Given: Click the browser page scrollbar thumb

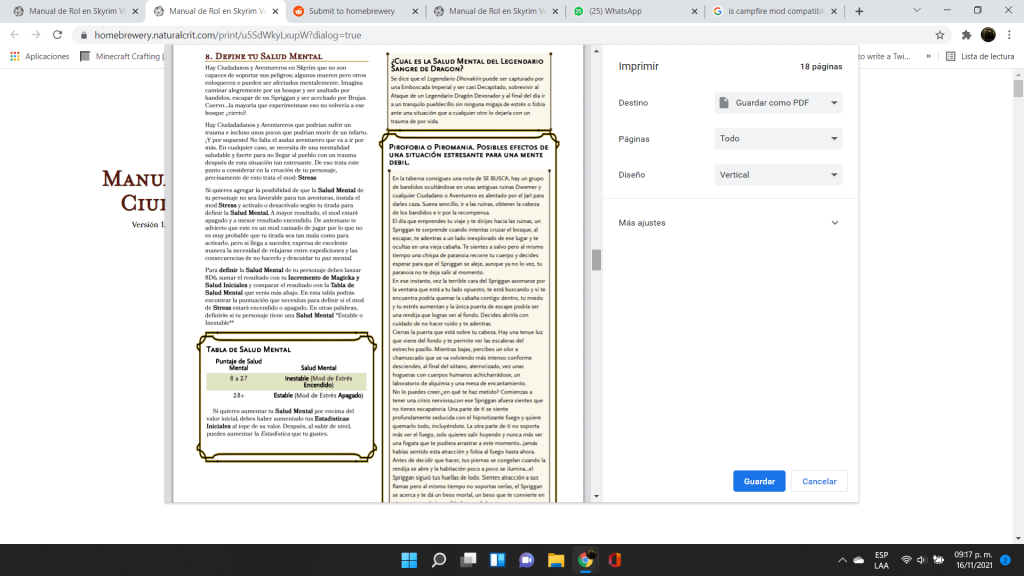Looking at the screenshot, I should click(1018, 87).
